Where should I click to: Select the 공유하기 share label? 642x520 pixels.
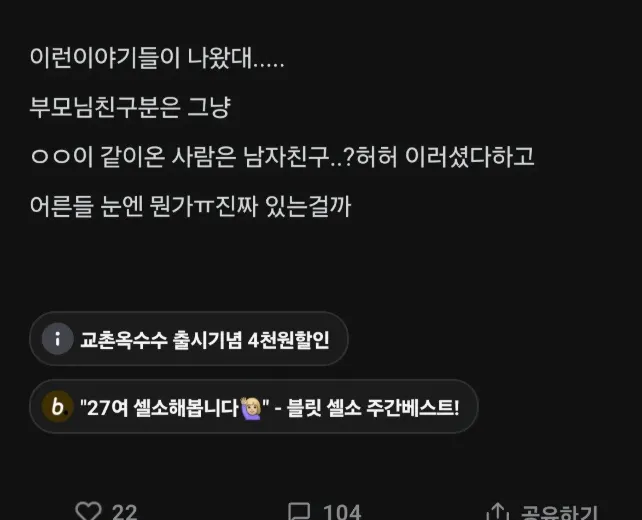(559, 513)
